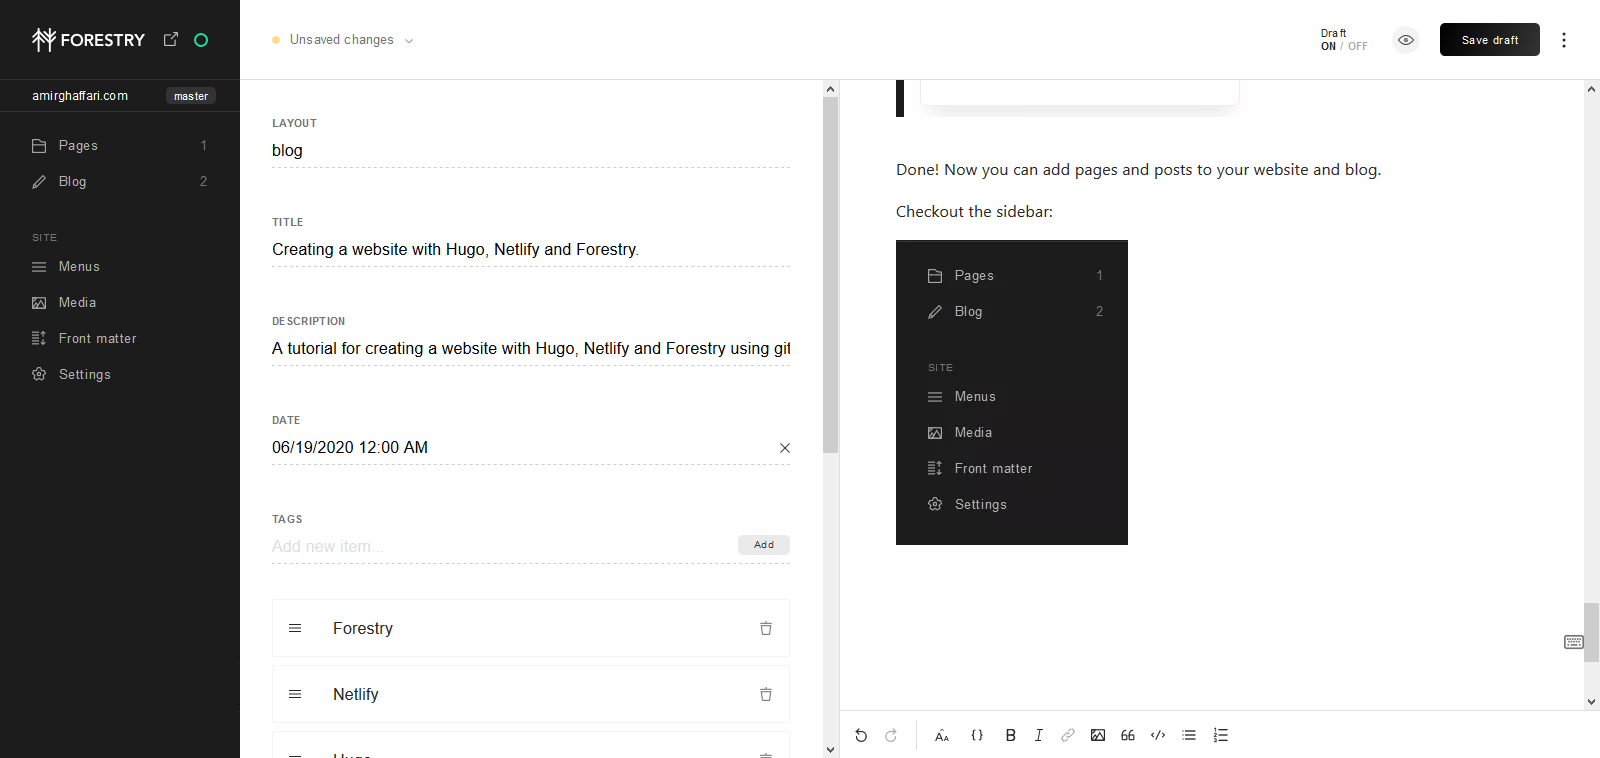Click the editor scrollbar thumb
Image resolution: width=1600 pixels, height=758 pixels.
(x=1591, y=632)
